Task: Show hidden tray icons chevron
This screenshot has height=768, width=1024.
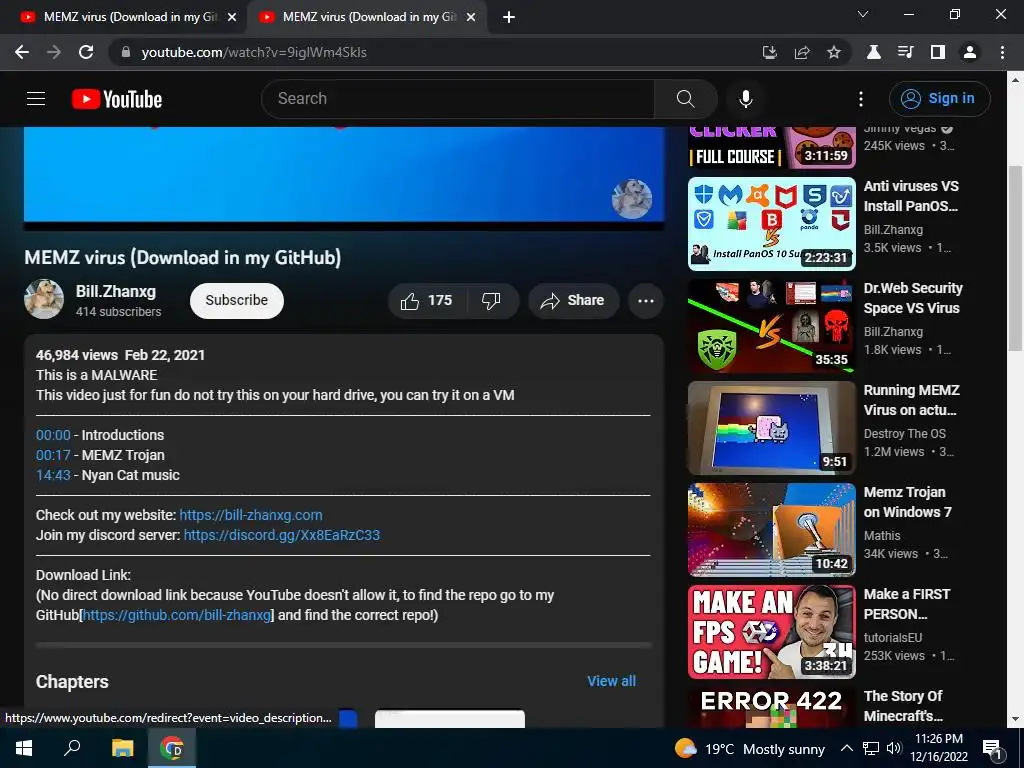Action: (x=846, y=748)
